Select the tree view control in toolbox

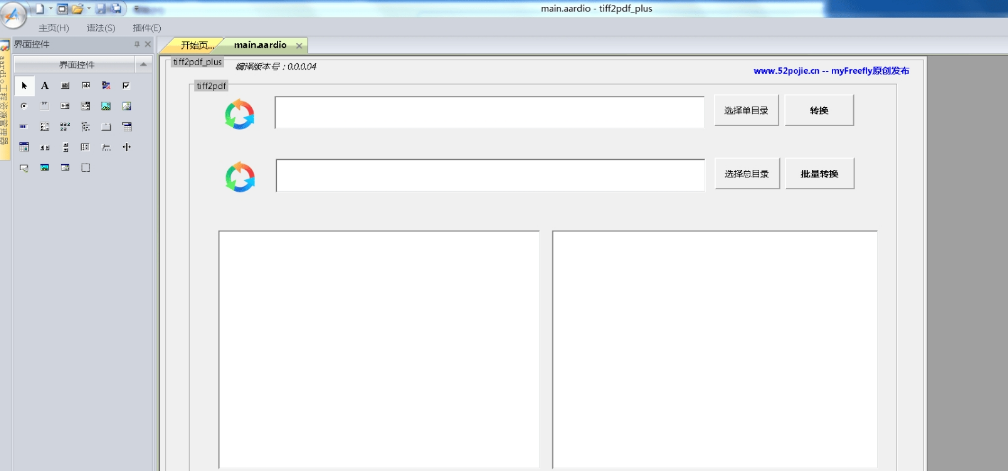[x=86, y=127]
